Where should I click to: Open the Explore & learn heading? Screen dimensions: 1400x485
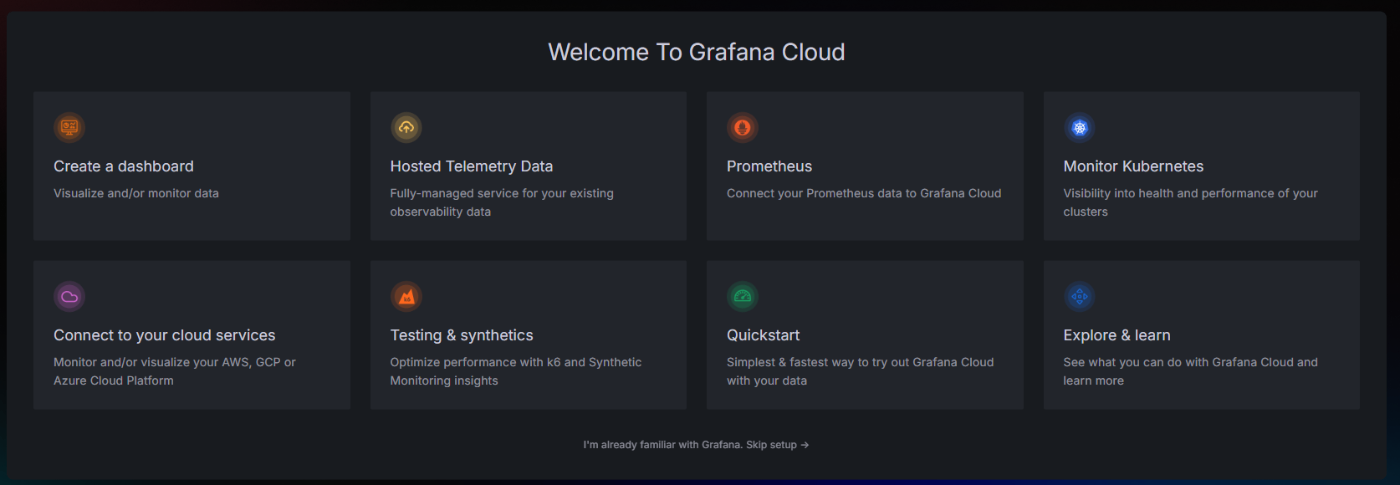click(x=1116, y=335)
